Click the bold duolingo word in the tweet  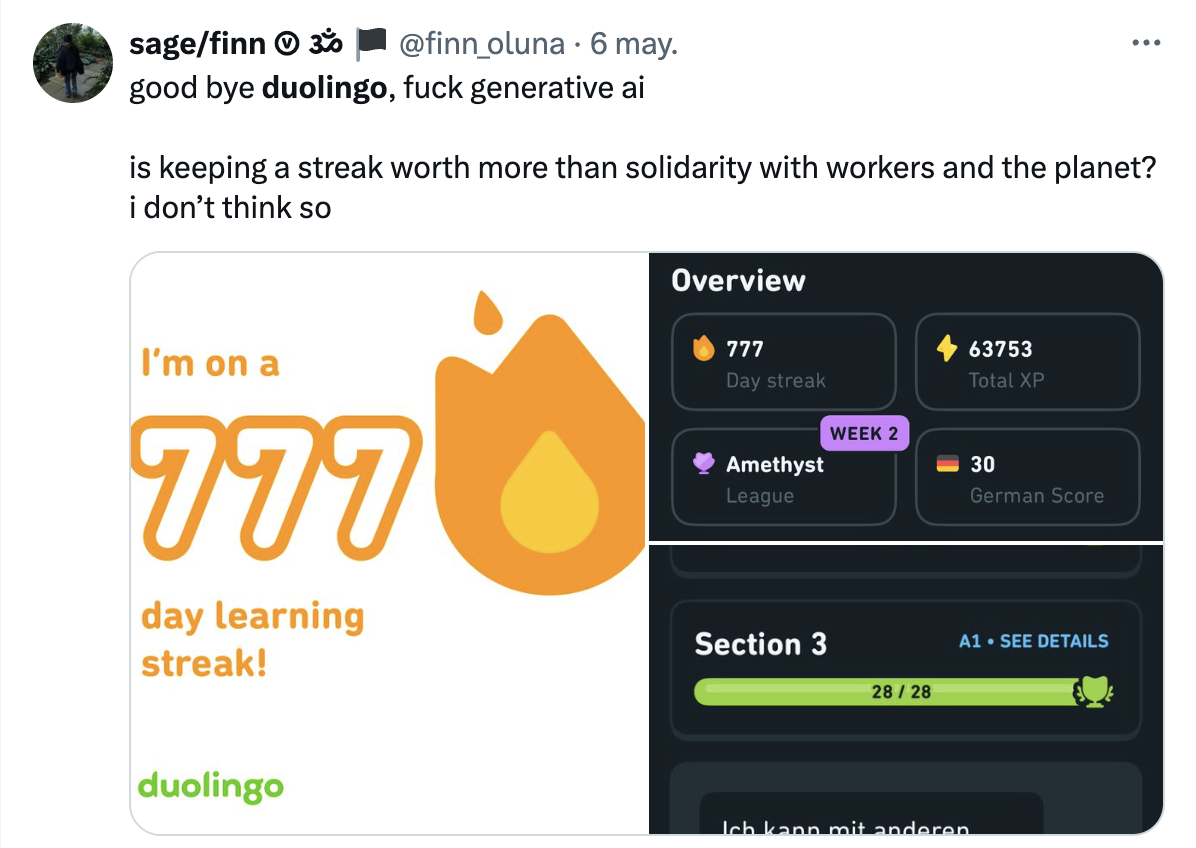[325, 88]
